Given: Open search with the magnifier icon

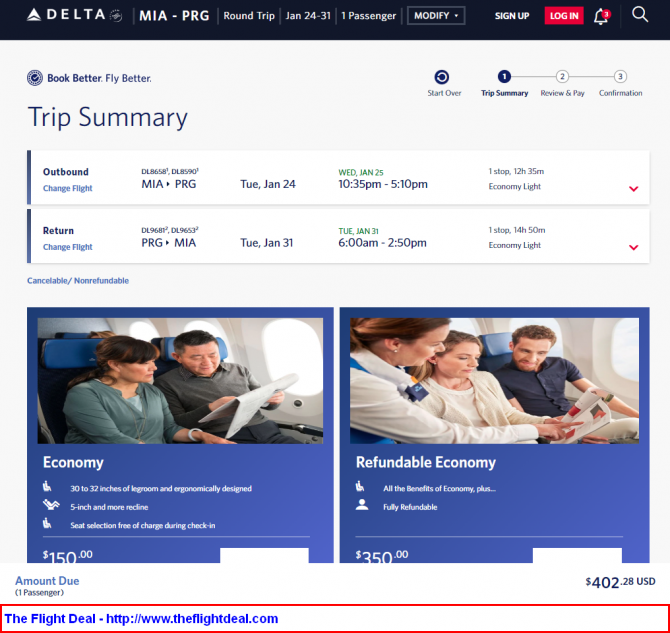Looking at the screenshot, I should point(640,15).
